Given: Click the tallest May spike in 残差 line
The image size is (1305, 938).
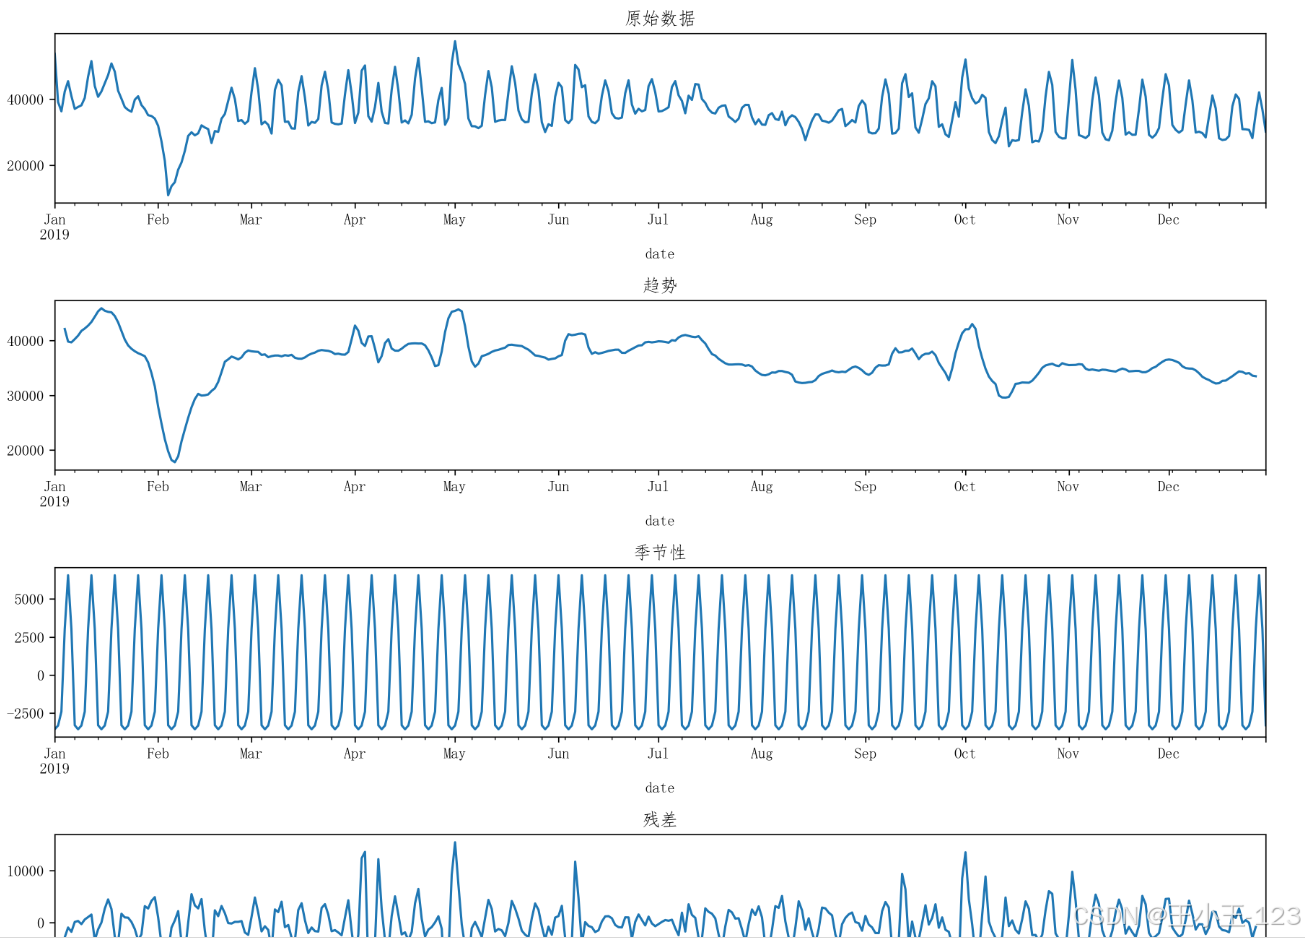Looking at the screenshot, I should 455,843.
